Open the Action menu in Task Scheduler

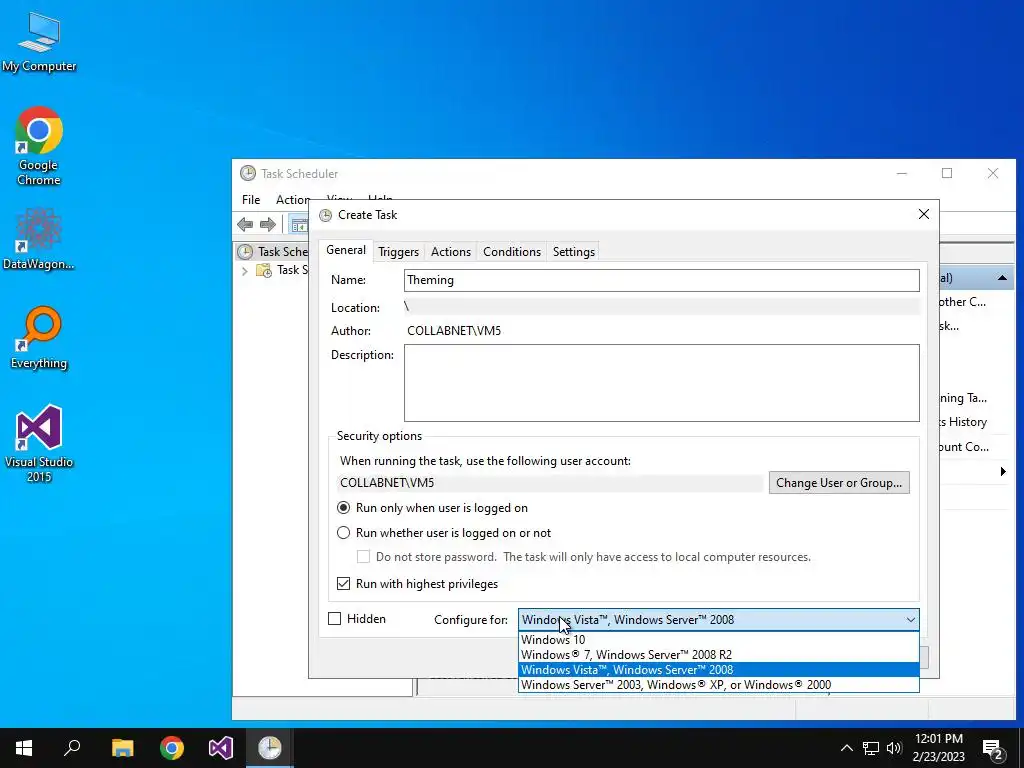pyautogui.click(x=293, y=200)
